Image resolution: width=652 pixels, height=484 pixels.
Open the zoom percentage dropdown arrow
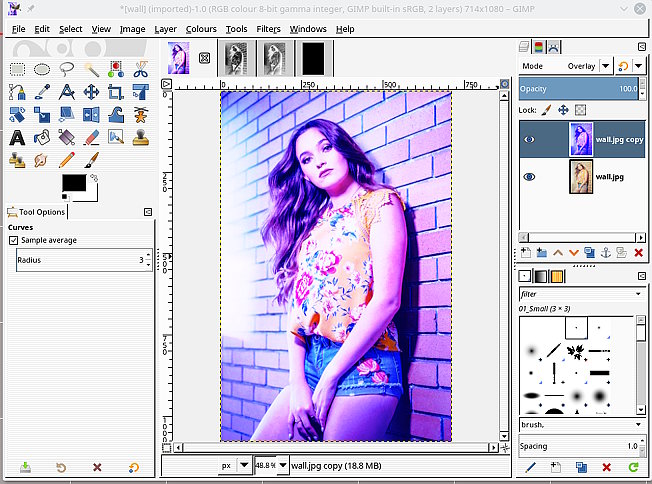283,466
